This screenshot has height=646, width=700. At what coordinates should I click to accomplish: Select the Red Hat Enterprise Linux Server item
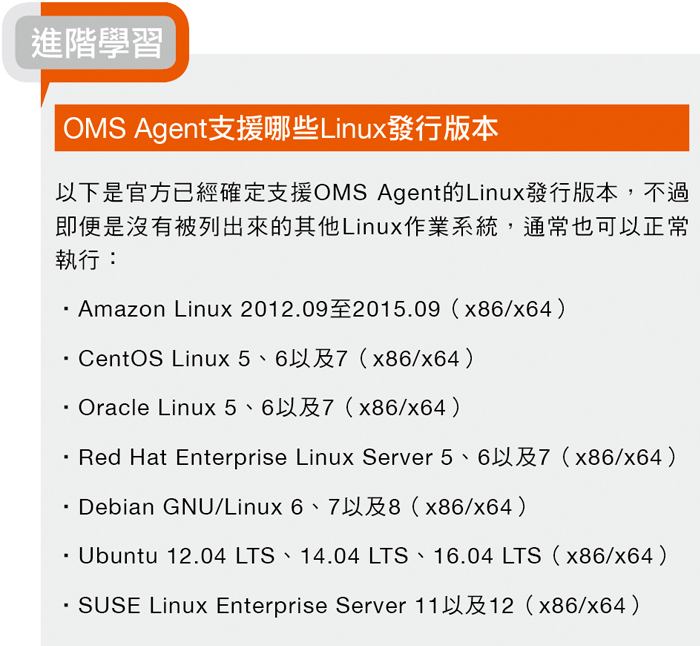[371, 457]
